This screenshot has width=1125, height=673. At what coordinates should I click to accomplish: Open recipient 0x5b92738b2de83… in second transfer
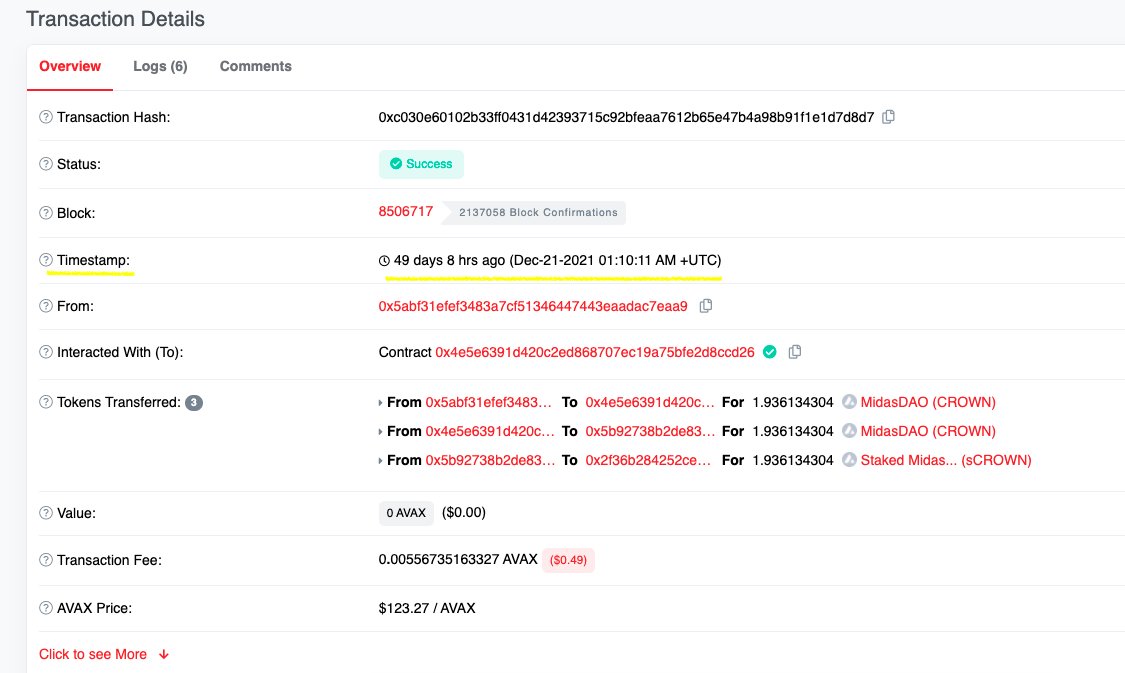point(650,431)
